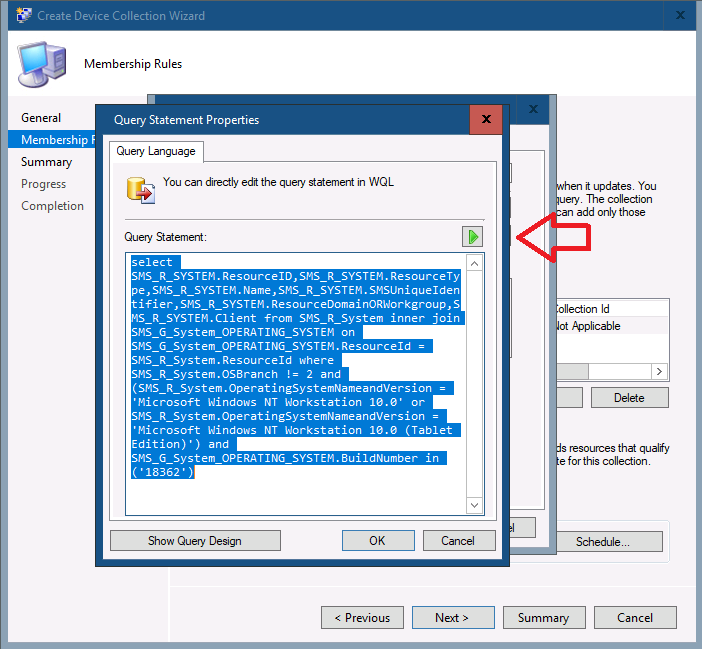
Task: Click right arrow on the rules list scrollbar
Action: click(x=659, y=371)
